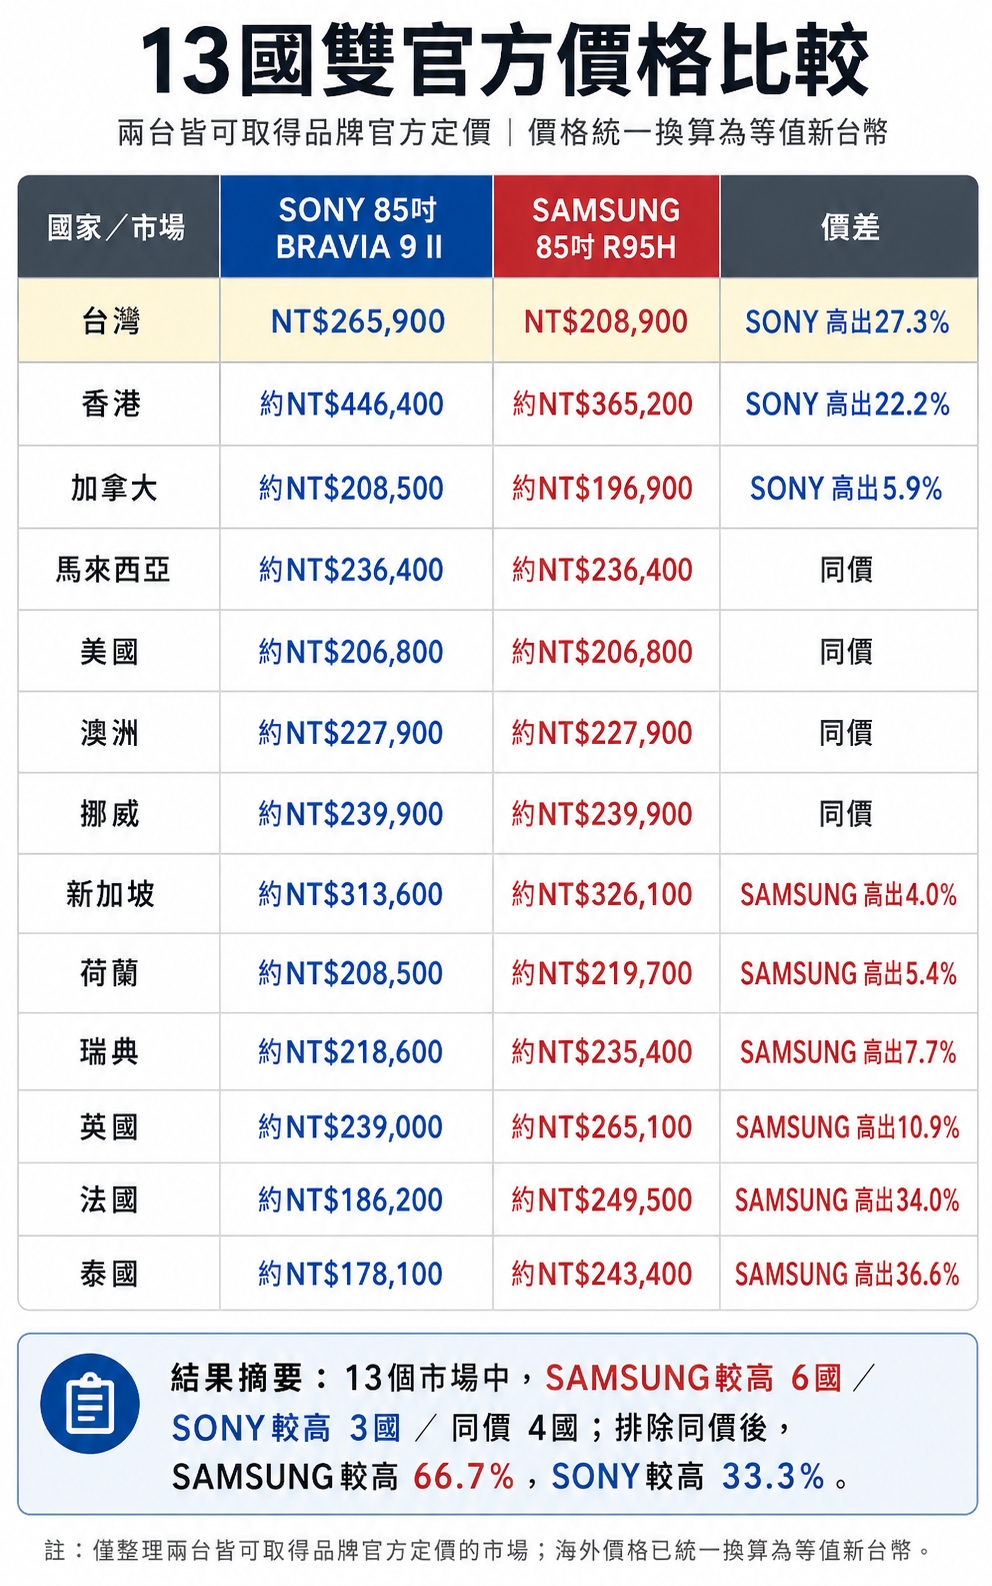Screen dimensions: 992x1586
Task: Click the 澳洲 row label
Action: (x=109, y=733)
